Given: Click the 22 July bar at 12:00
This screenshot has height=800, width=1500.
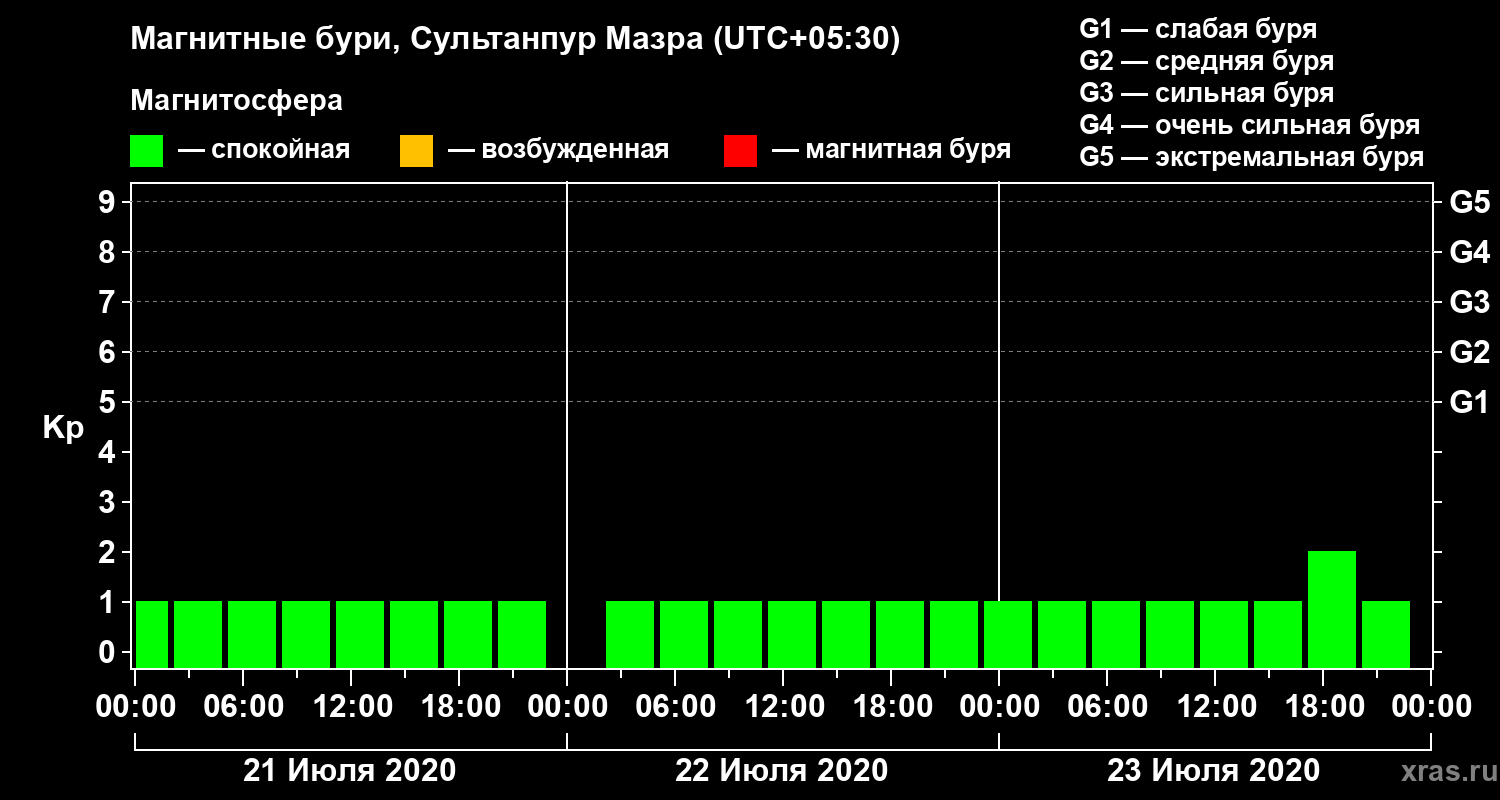Looking at the screenshot, I should coord(792,634).
